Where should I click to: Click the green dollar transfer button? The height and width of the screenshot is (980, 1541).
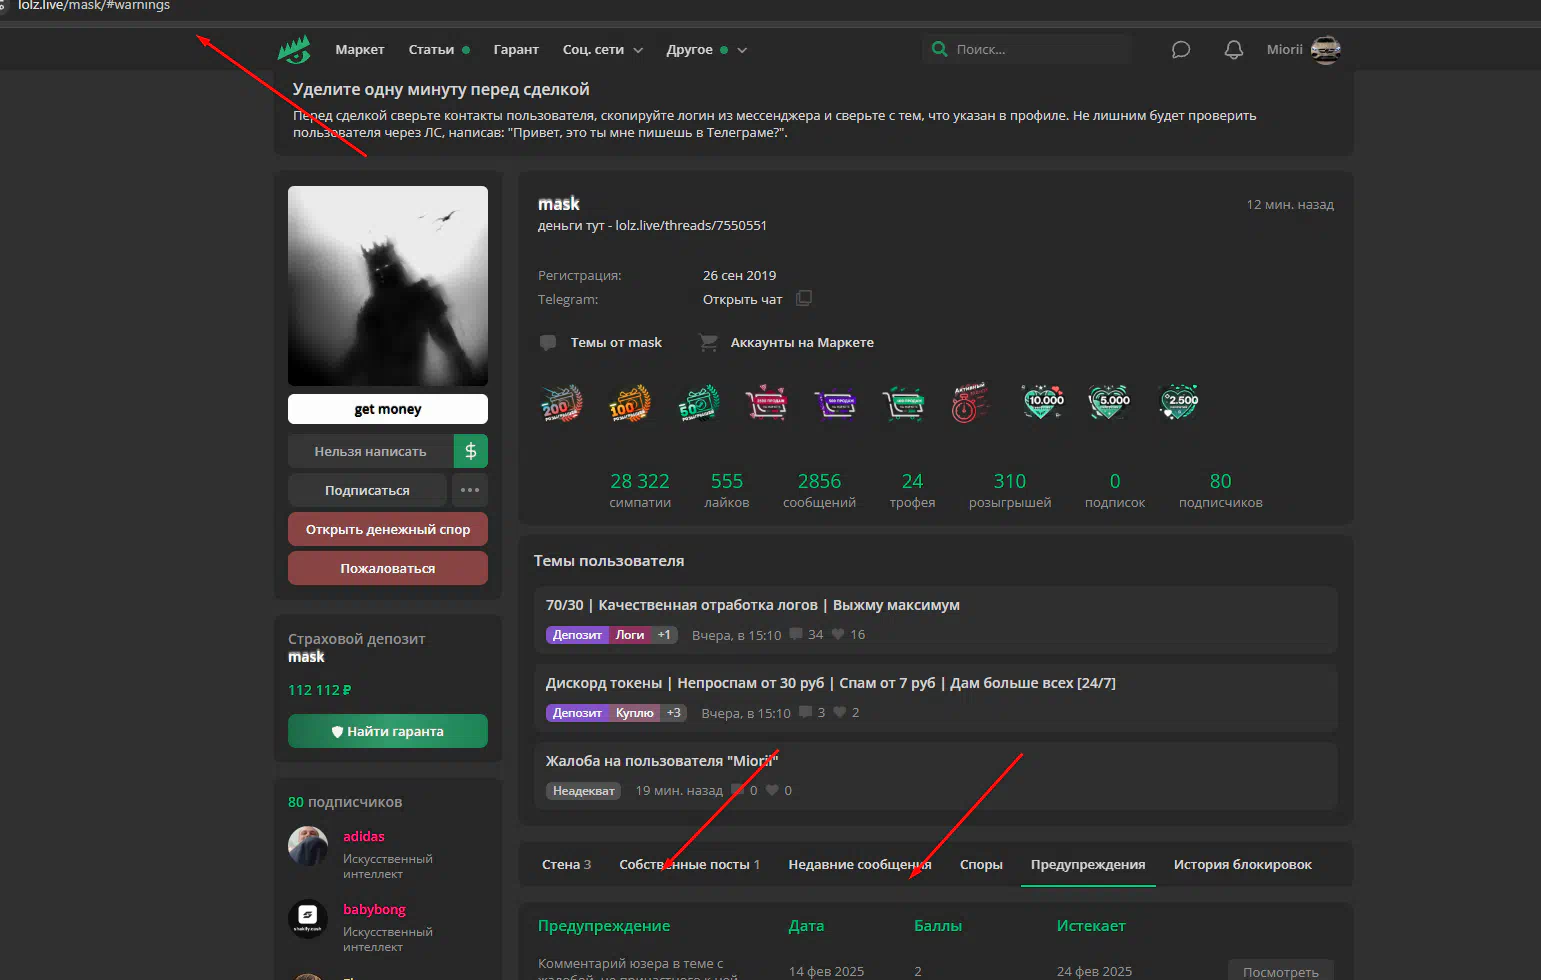click(471, 451)
